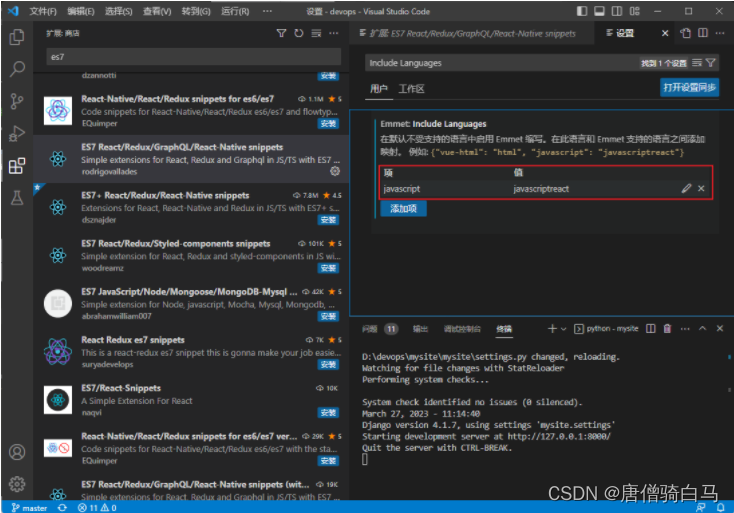The width and height of the screenshot is (734, 513).
Task: Toggle bottom panel layout icon
Action: pyautogui.click(x=599, y=11)
